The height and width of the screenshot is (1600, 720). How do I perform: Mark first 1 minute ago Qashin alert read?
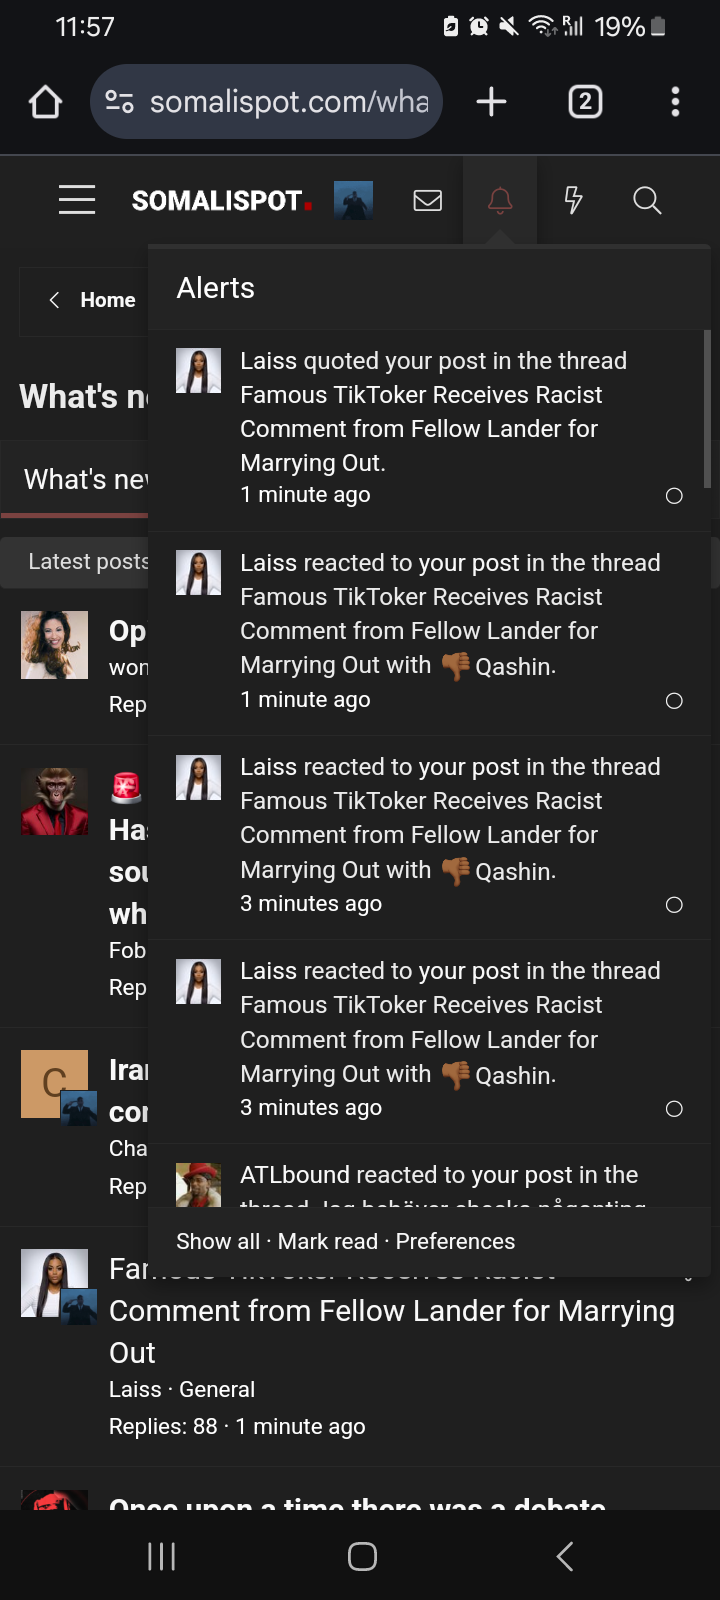point(674,701)
